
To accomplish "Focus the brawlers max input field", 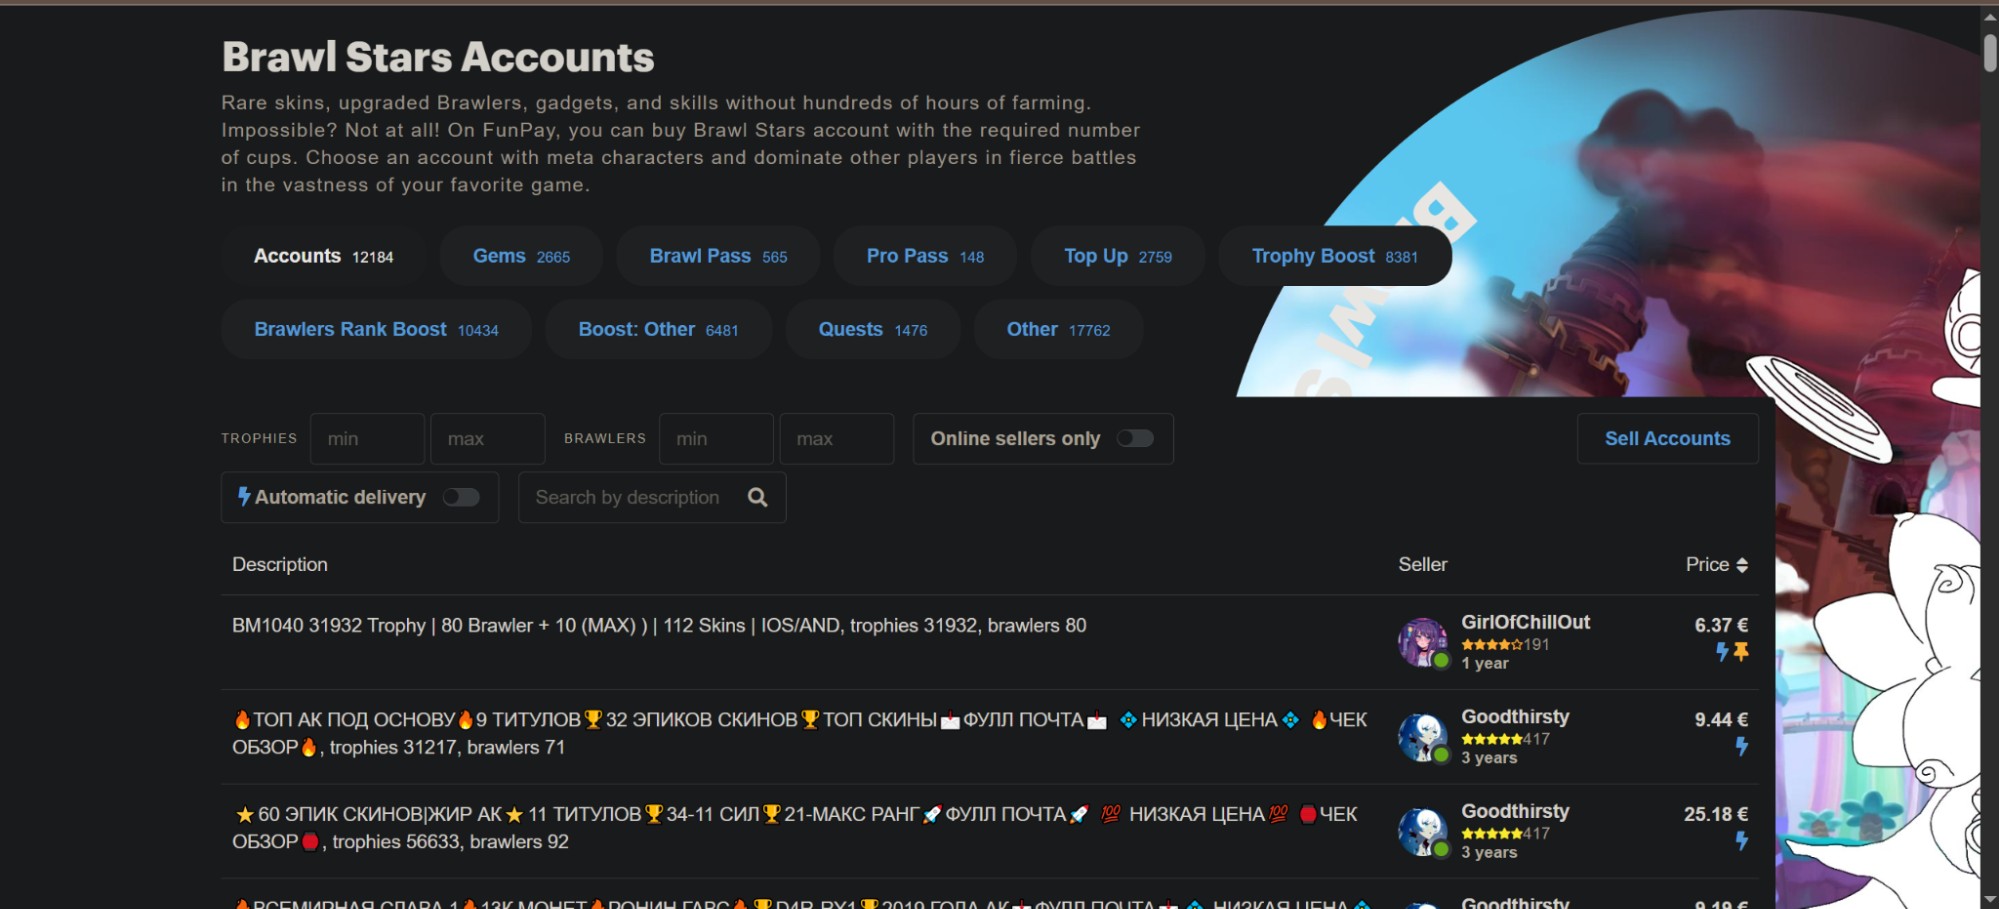I will (836, 439).
